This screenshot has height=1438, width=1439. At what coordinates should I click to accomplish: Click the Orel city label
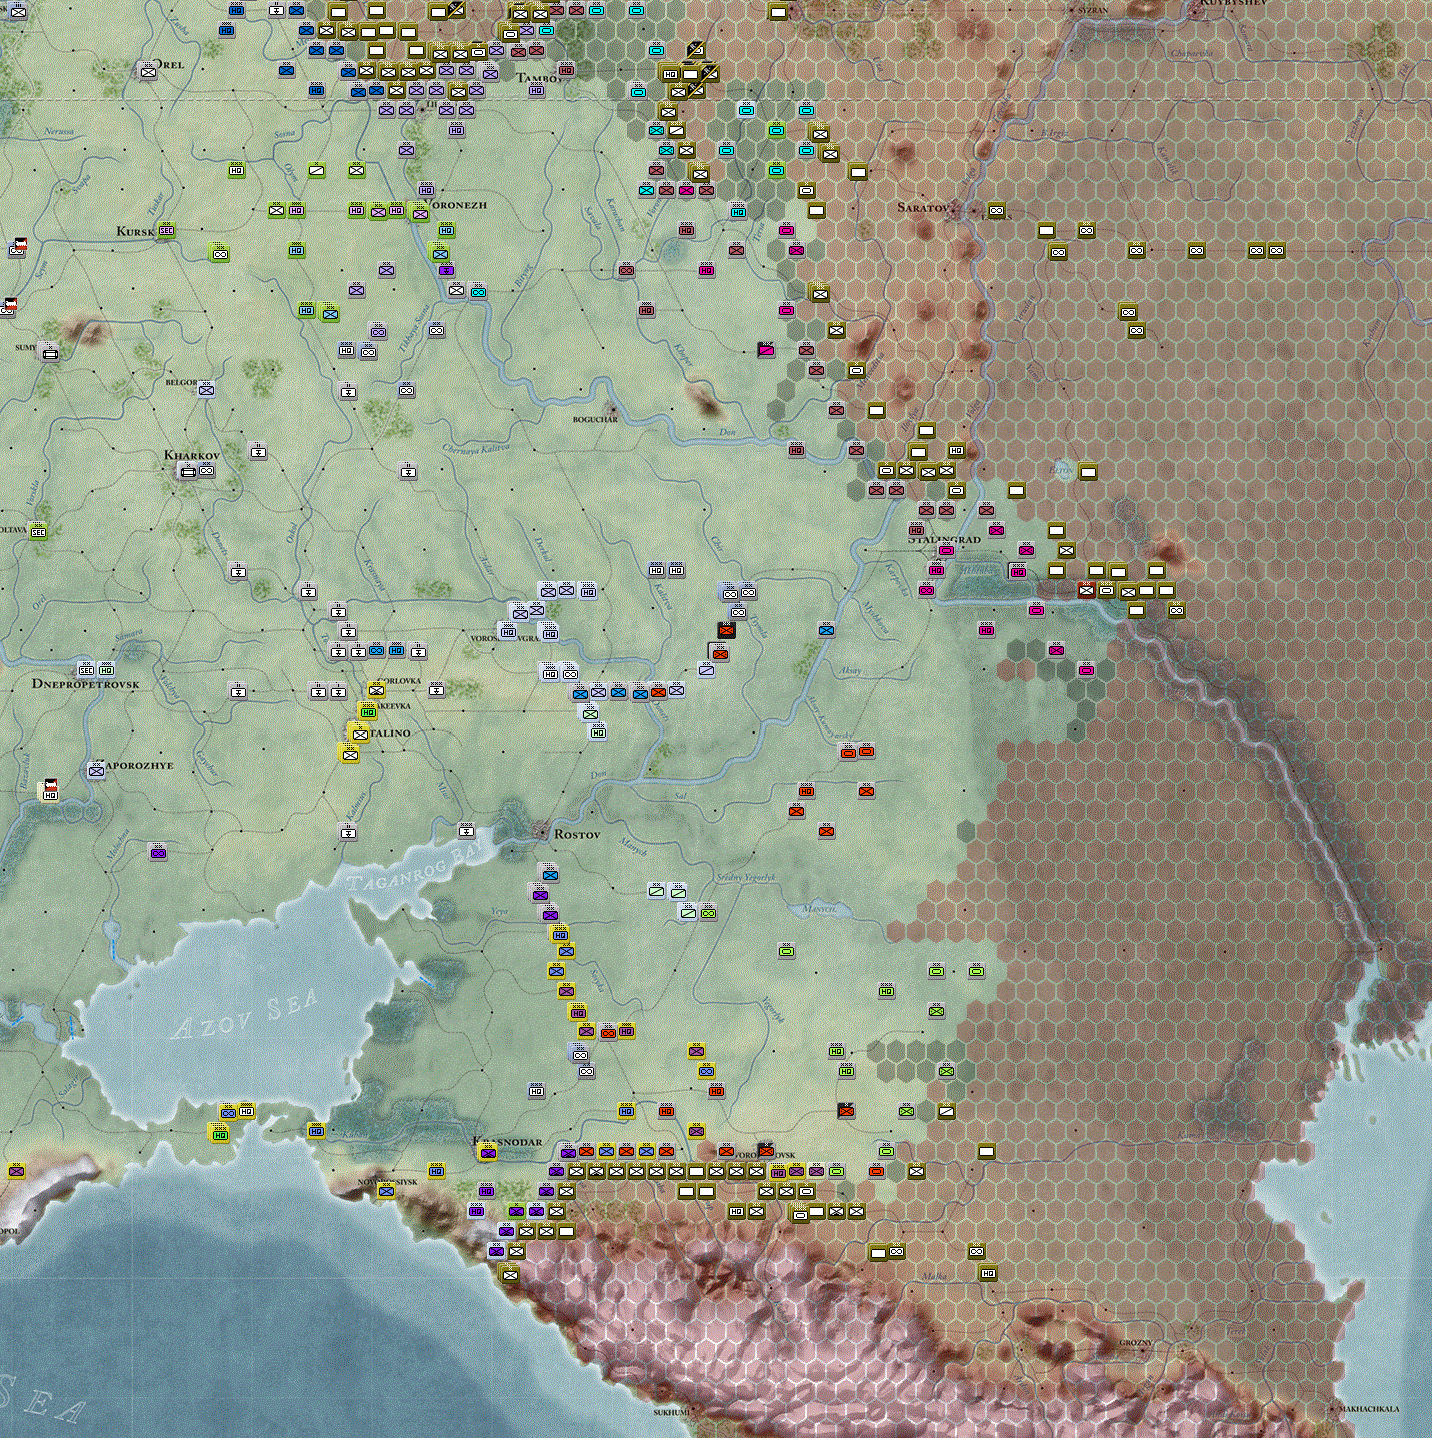[x=169, y=64]
